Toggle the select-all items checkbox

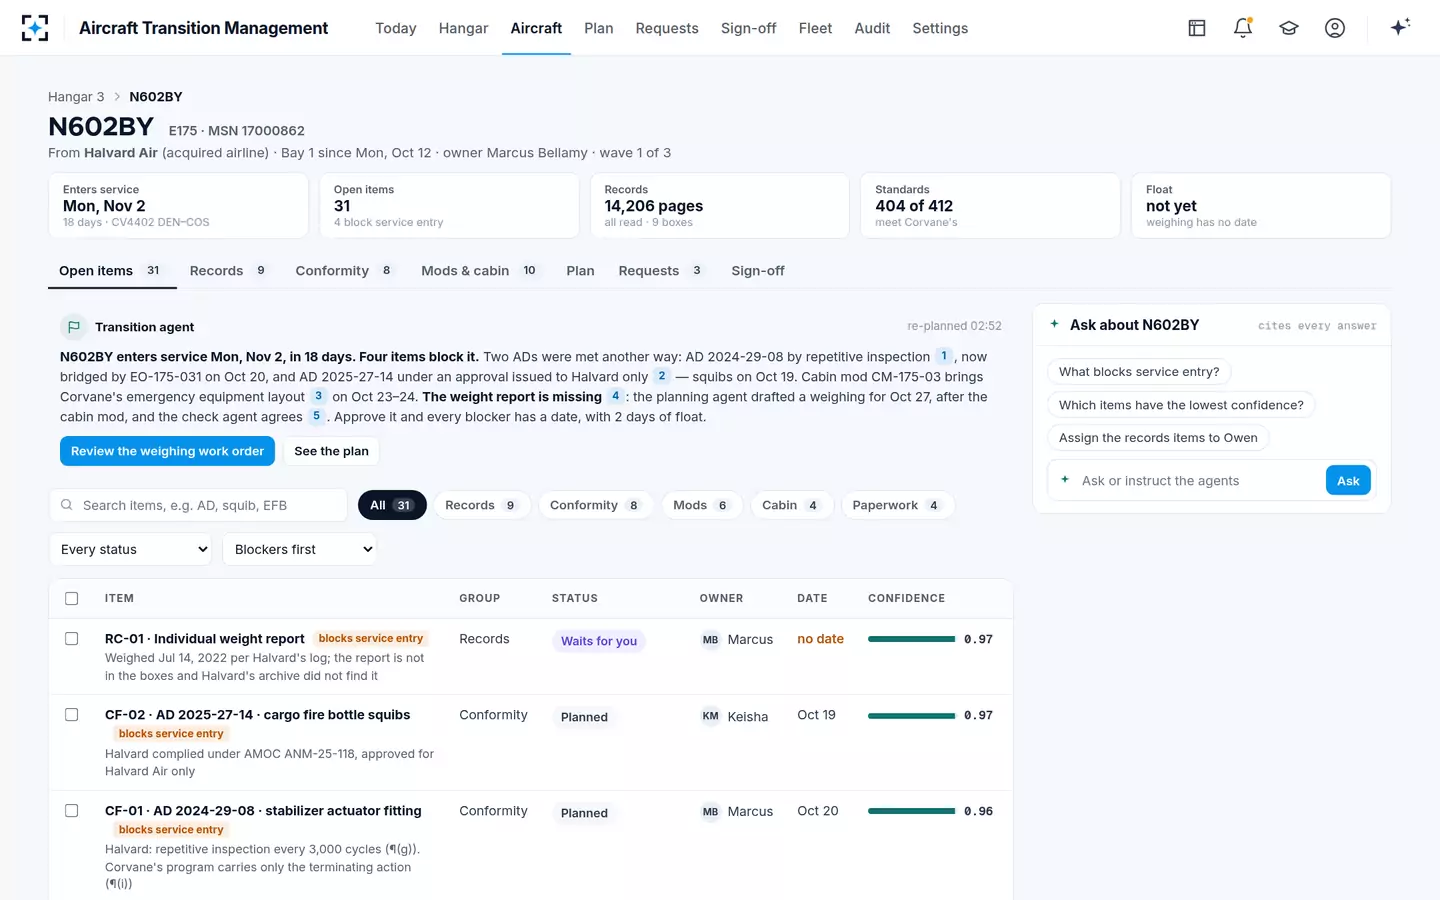[x=72, y=598]
